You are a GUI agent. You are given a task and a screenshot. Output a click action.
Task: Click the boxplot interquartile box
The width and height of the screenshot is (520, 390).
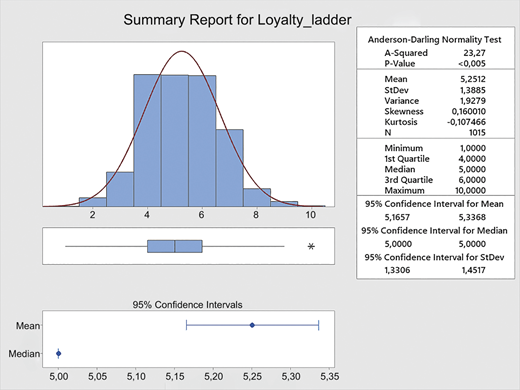tap(175, 246)
